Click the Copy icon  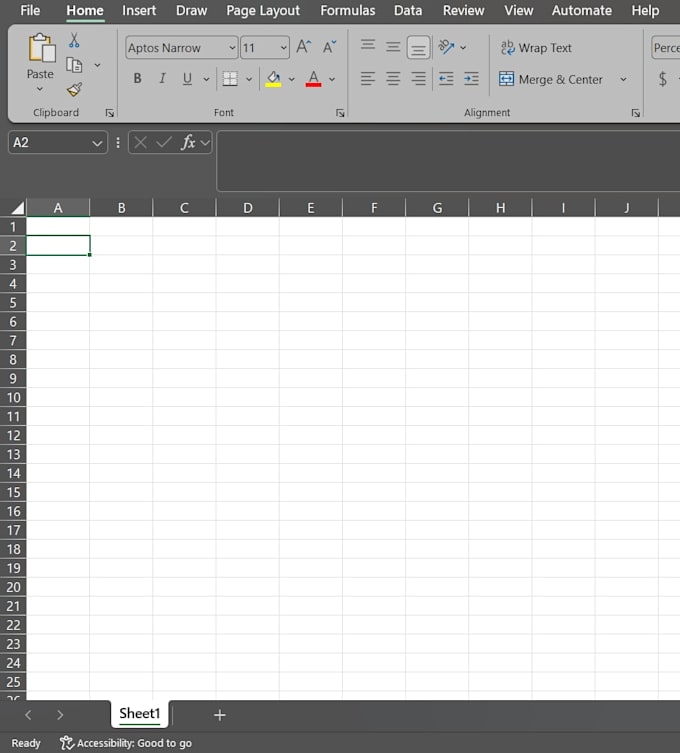[74, 65]
